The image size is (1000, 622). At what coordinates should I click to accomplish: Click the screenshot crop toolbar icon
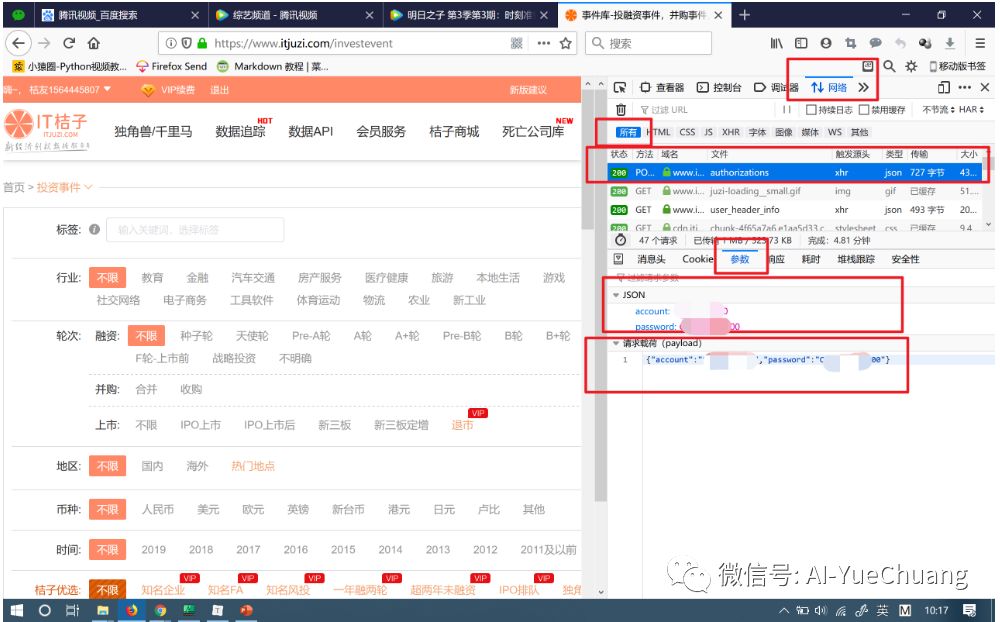coord(850,43)
